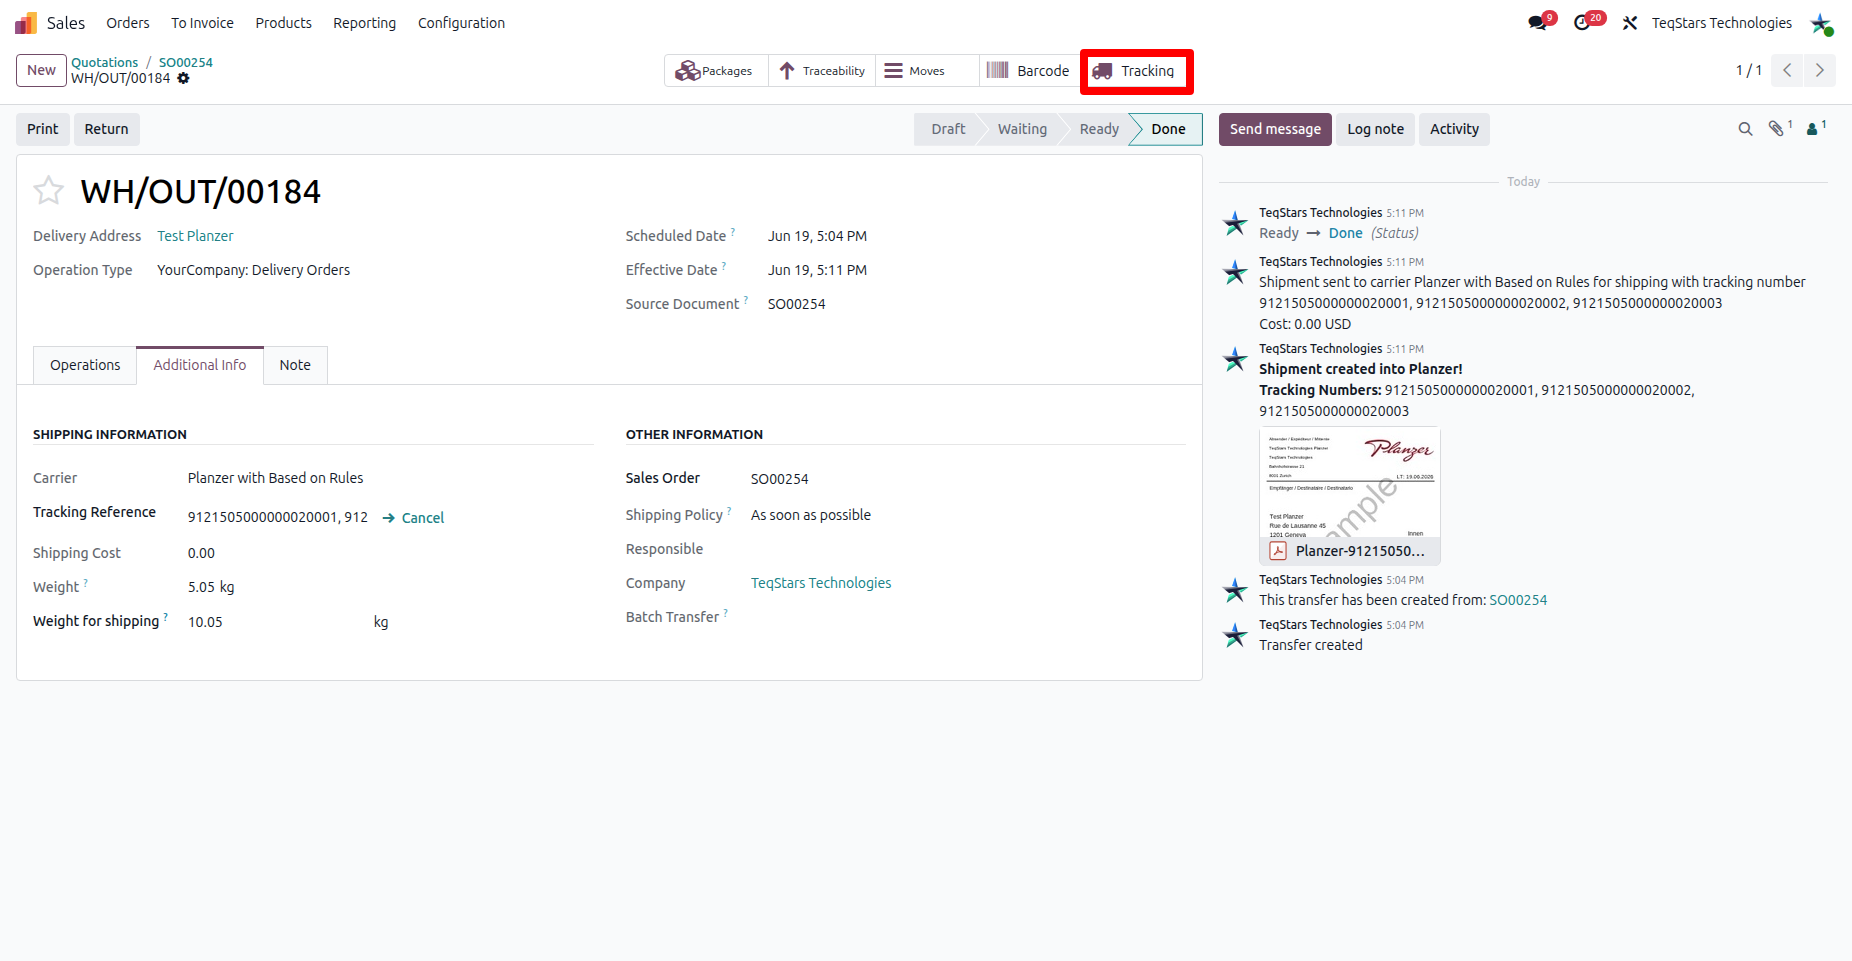Viewport: 1852px width, 961px height.
Task: Click the Batch Transfer field
Action: tap(968, 617)
